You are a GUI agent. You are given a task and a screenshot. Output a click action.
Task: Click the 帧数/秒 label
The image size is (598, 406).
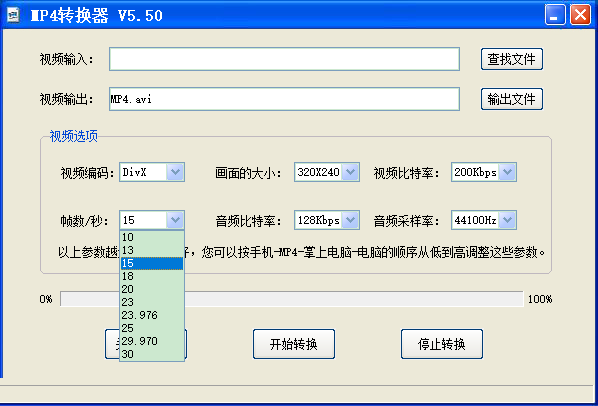[84, 221]
